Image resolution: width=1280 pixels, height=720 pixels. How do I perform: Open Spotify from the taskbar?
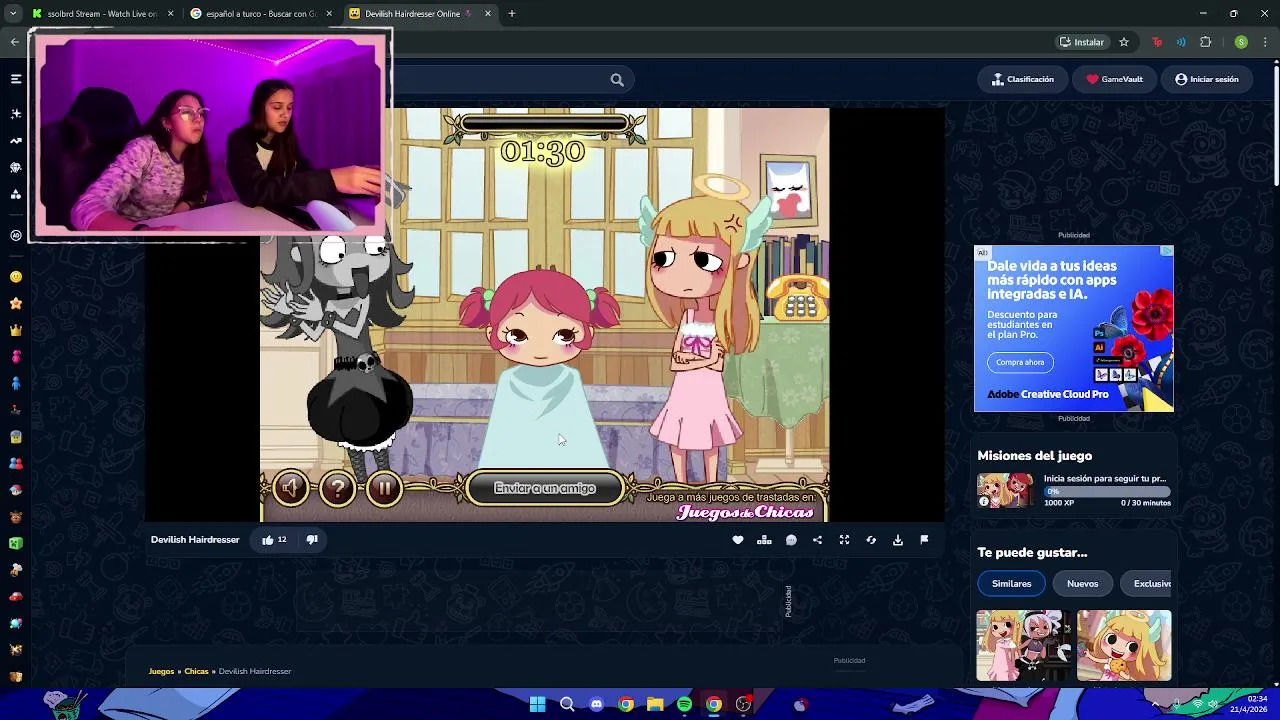[684, 704]
